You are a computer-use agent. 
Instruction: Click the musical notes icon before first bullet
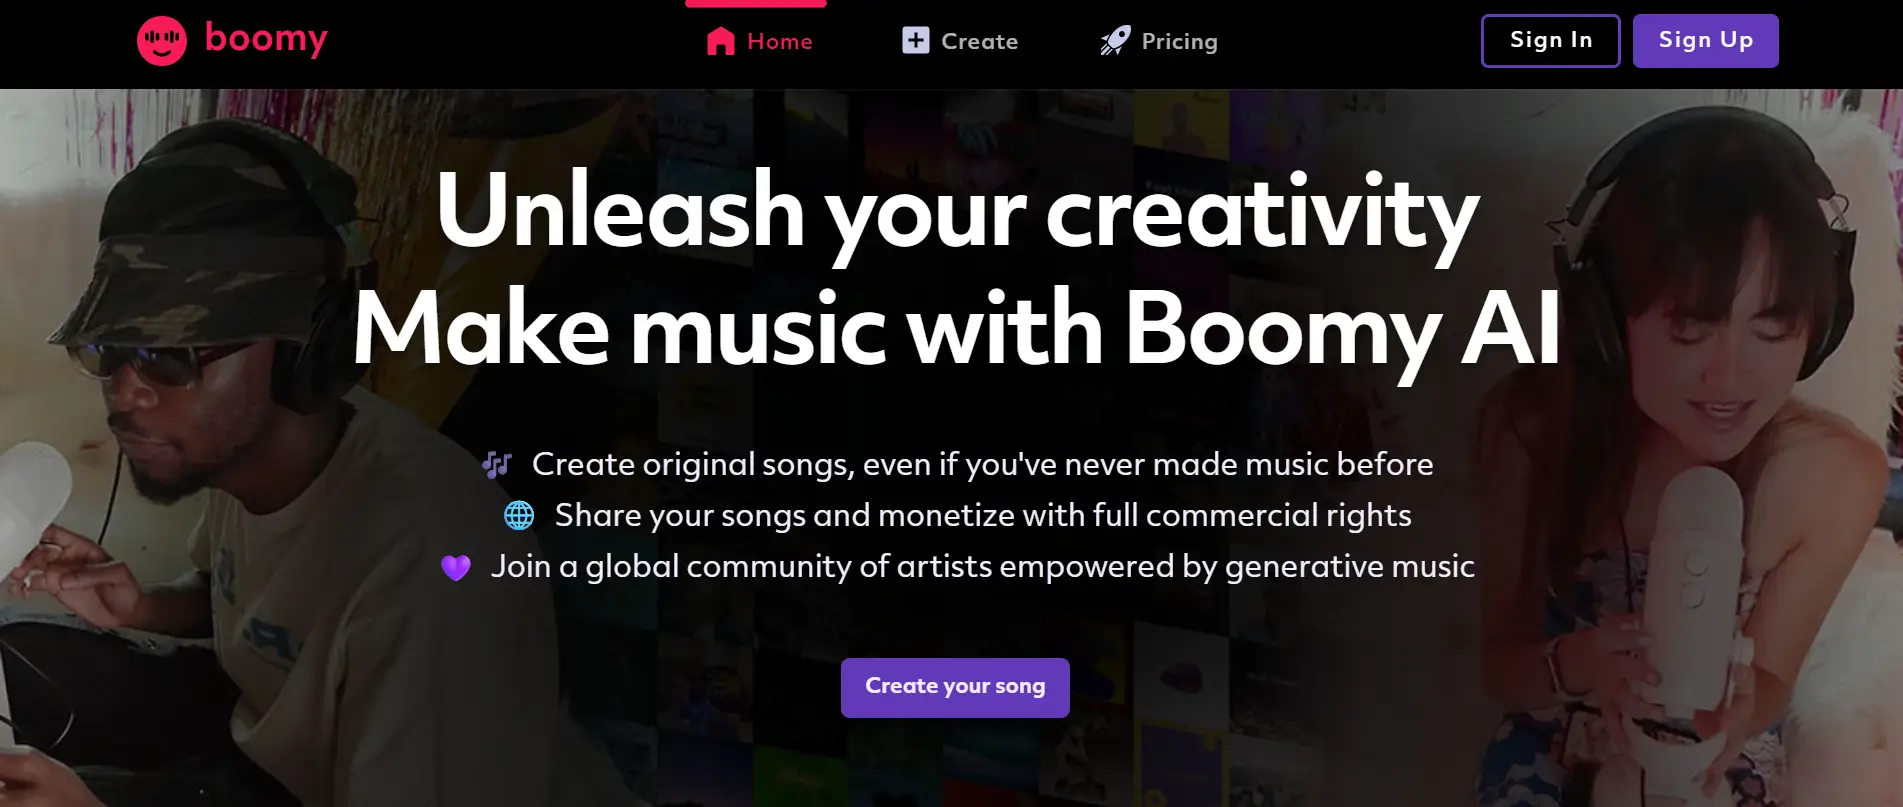point(497,464)
